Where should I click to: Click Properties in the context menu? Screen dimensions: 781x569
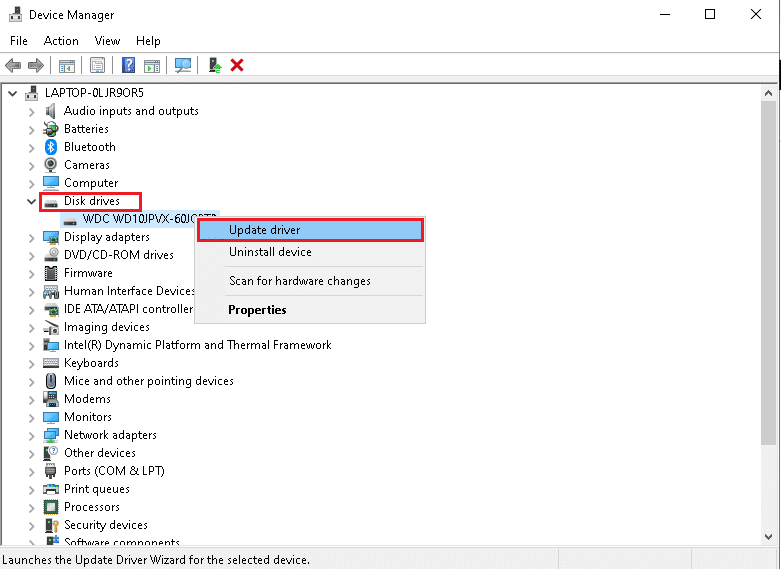(257, 310)
